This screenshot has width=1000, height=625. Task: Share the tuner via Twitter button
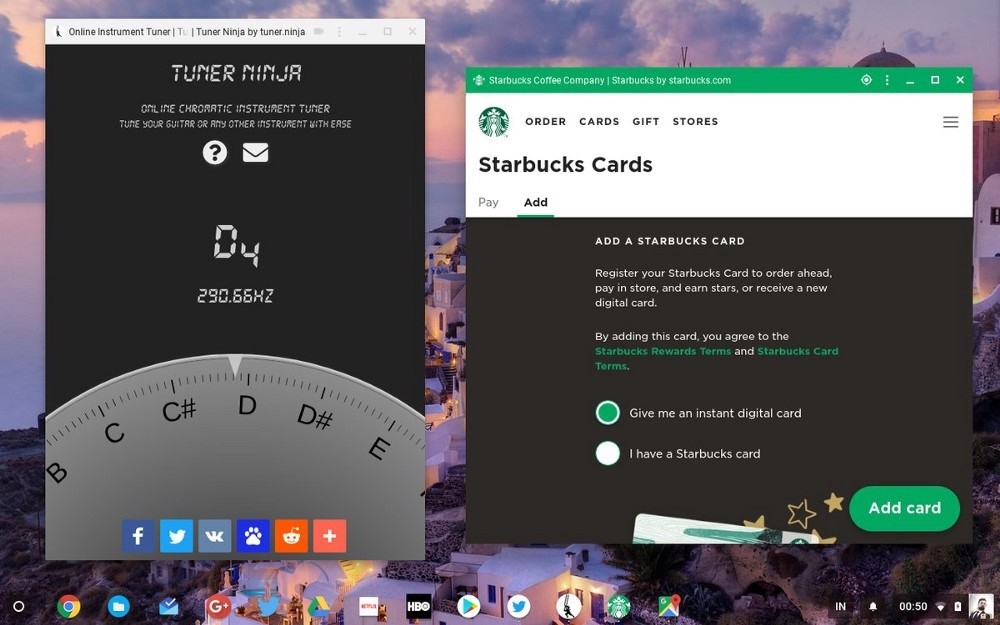click(177, 536)
